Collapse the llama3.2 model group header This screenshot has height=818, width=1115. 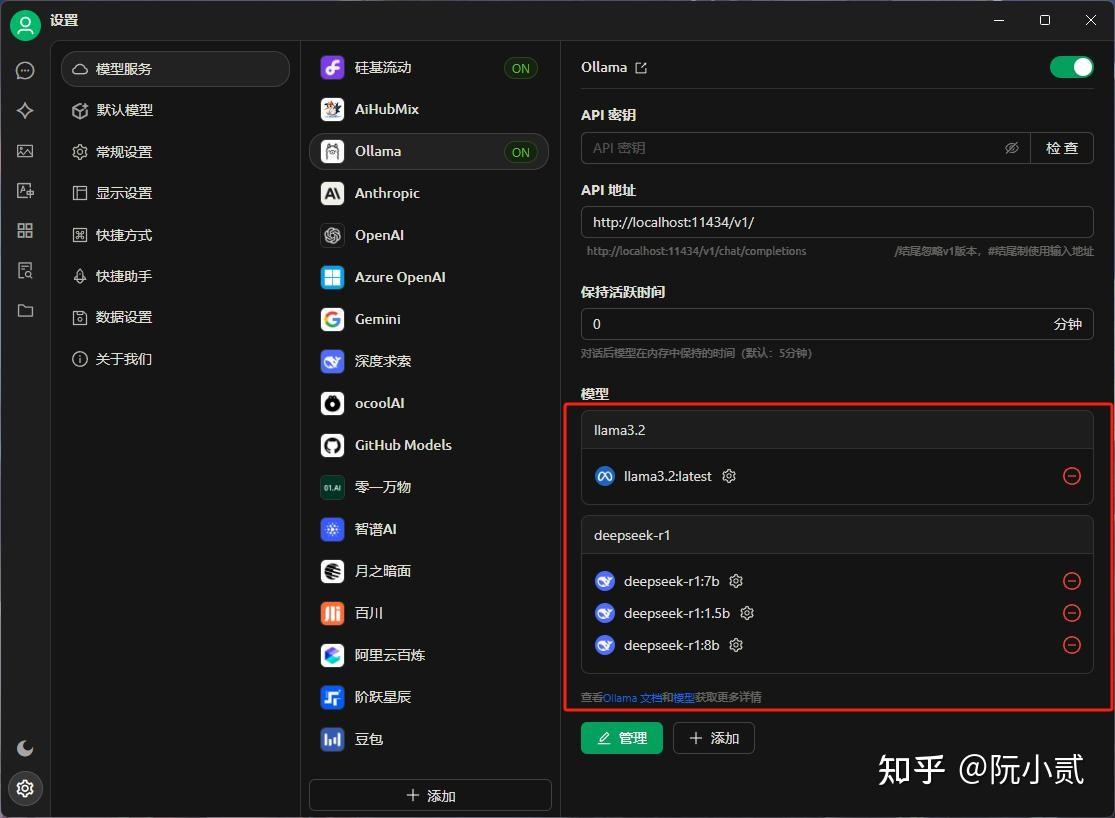pyautogui.click(x=837, y=430)
